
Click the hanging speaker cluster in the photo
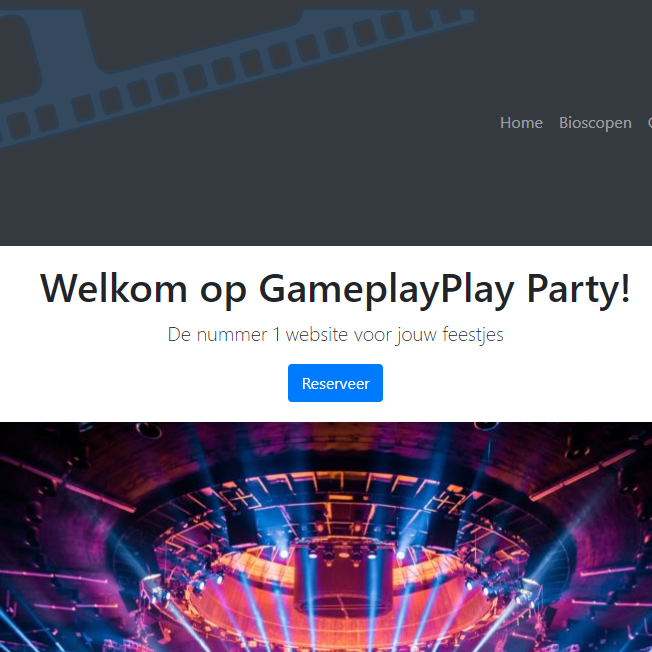pyautogui.click(x=343, y=580)
